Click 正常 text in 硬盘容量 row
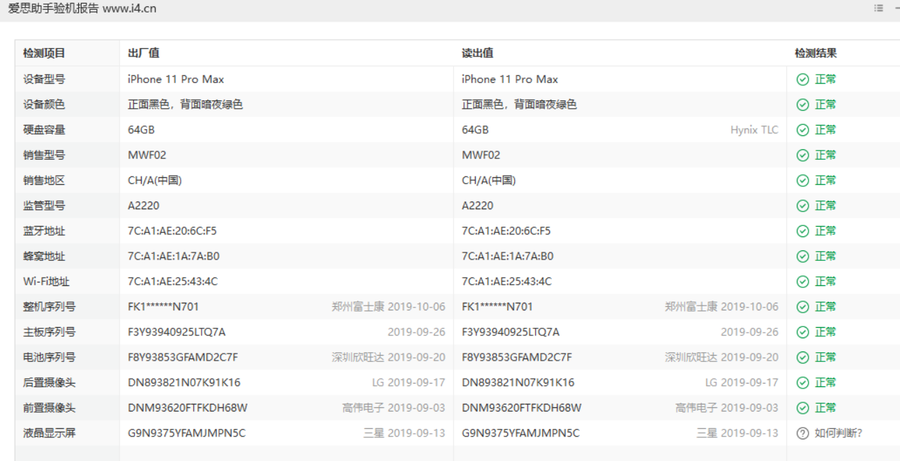Screen dimensions: 900x461 (x=825, y=130)
